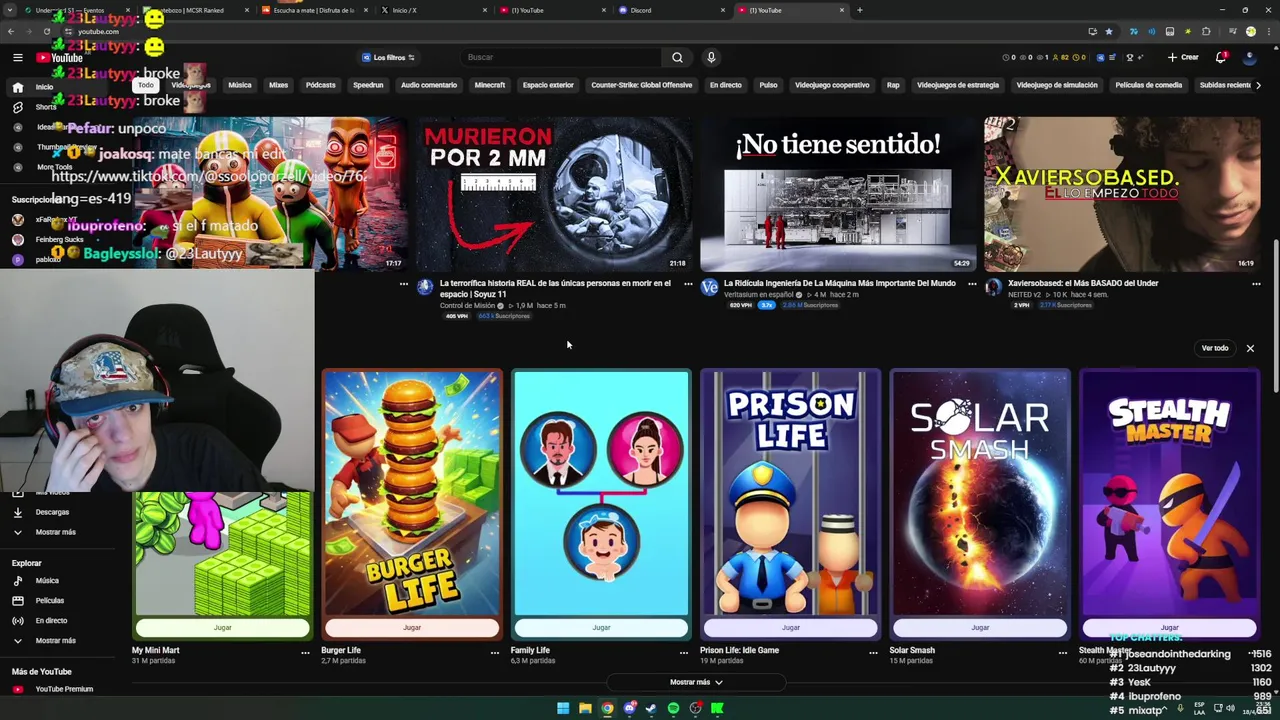Click Jugar under My Mini Mart
The width and height of the screenshot is (1280, 720).
222,628
